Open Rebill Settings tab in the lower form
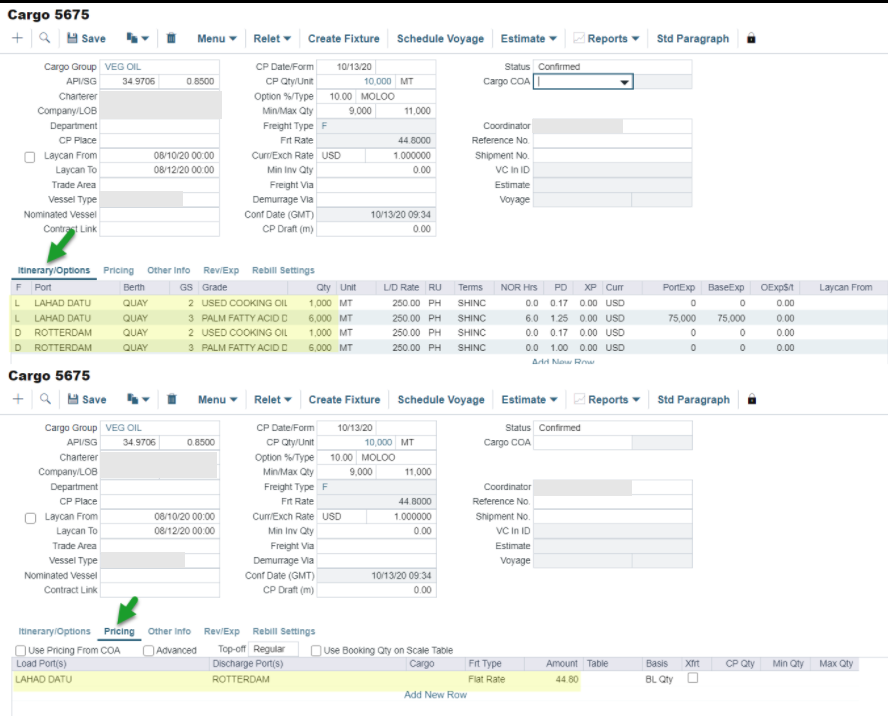This screenshot has height=716, width=888. pyautogui.click(x=283, y=631)
